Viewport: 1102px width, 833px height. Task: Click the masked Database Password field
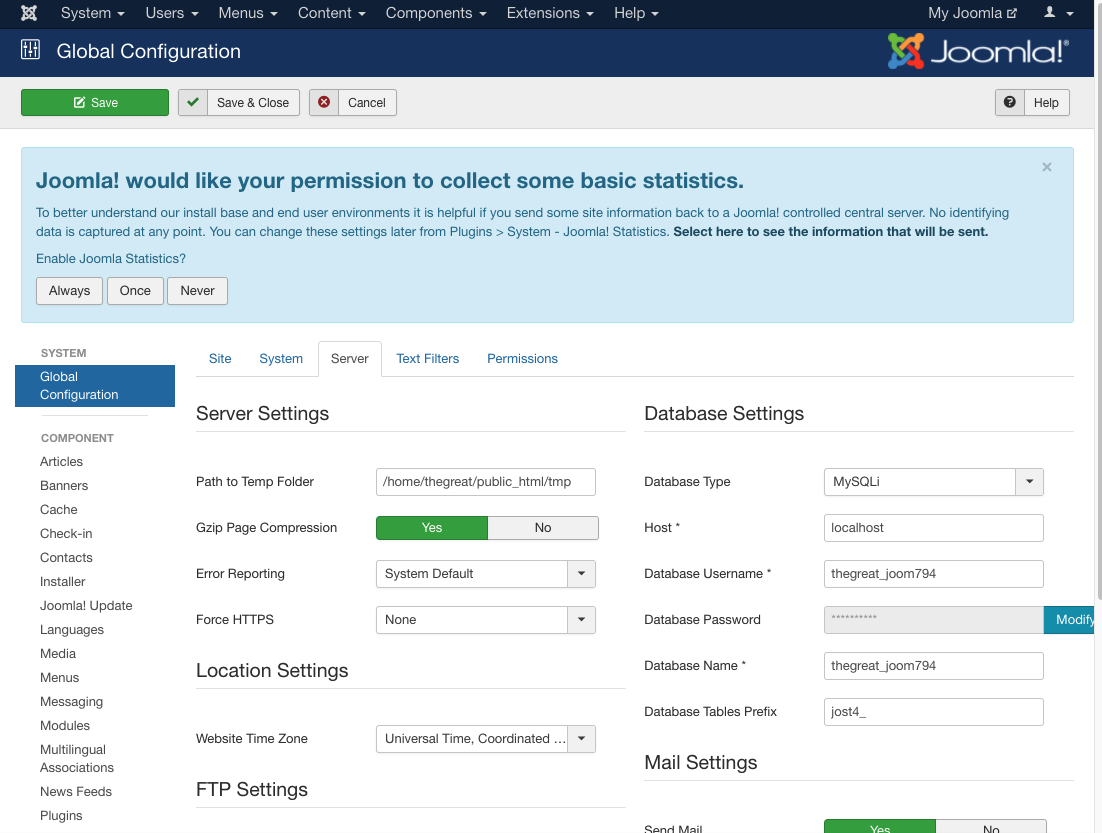click(933, 620)
